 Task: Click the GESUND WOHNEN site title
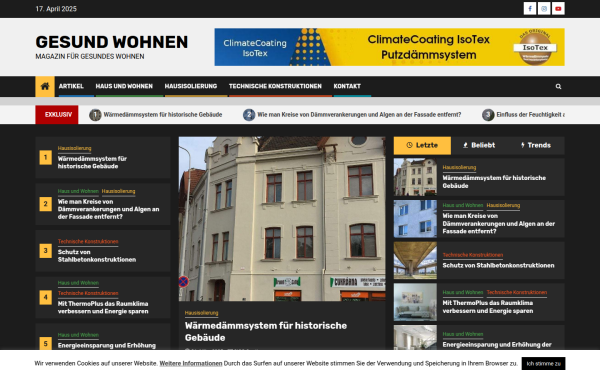[x=112, y=42]
